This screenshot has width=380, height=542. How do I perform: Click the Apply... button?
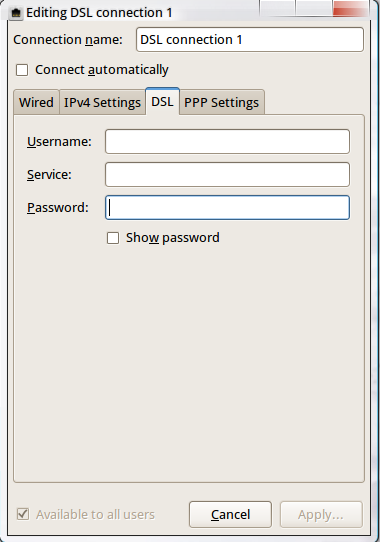321,514
